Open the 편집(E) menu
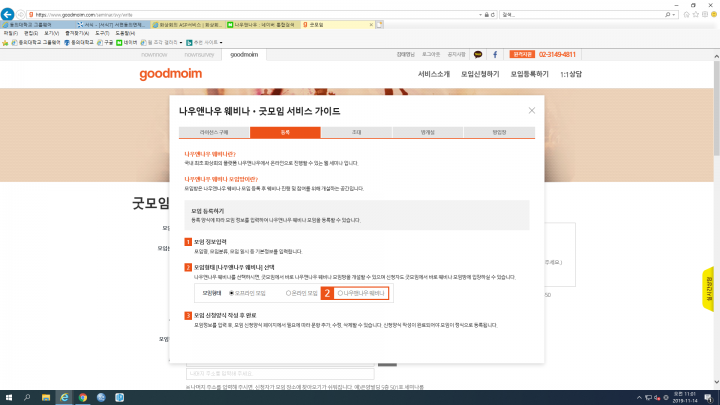The height and width of the screenshot is (405, 720). (31, 34)
